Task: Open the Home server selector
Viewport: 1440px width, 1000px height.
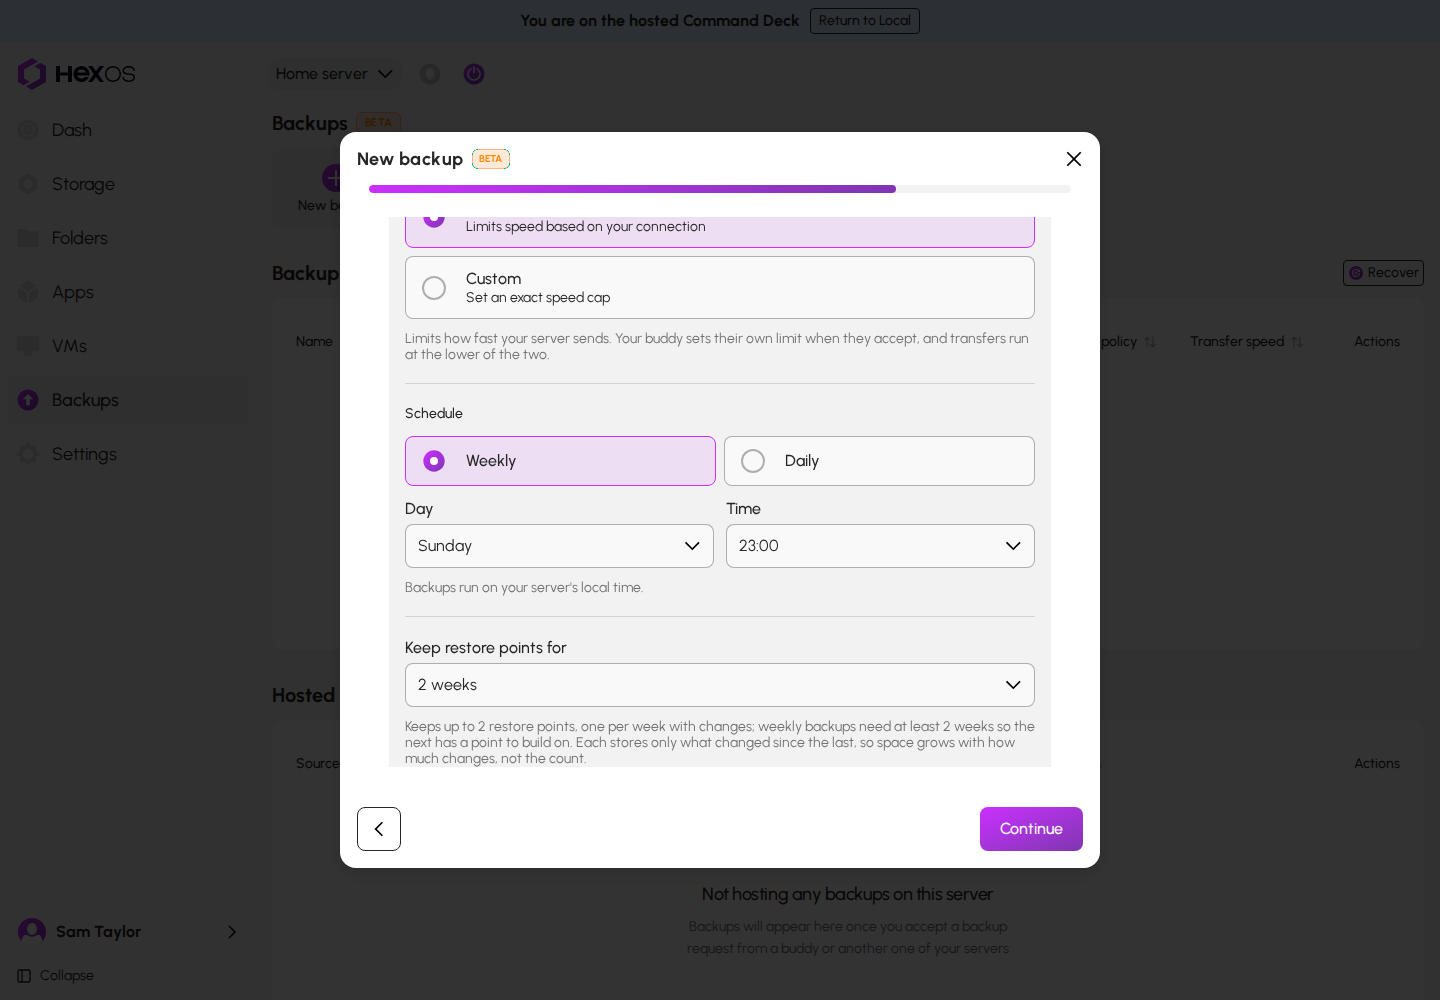Action: tap(334, 74)
